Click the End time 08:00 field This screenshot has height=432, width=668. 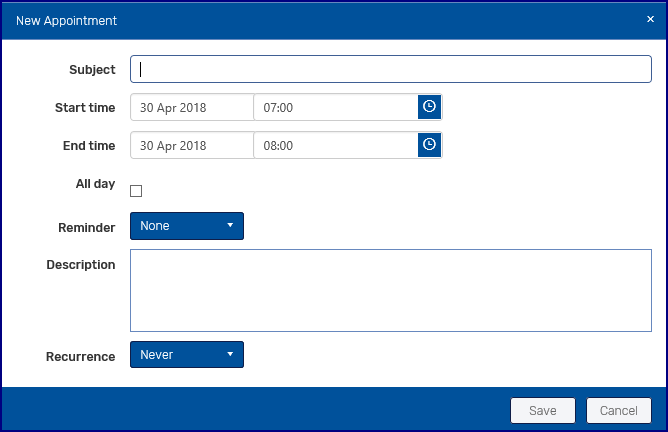pyautogui.click(x=336, y=145)
